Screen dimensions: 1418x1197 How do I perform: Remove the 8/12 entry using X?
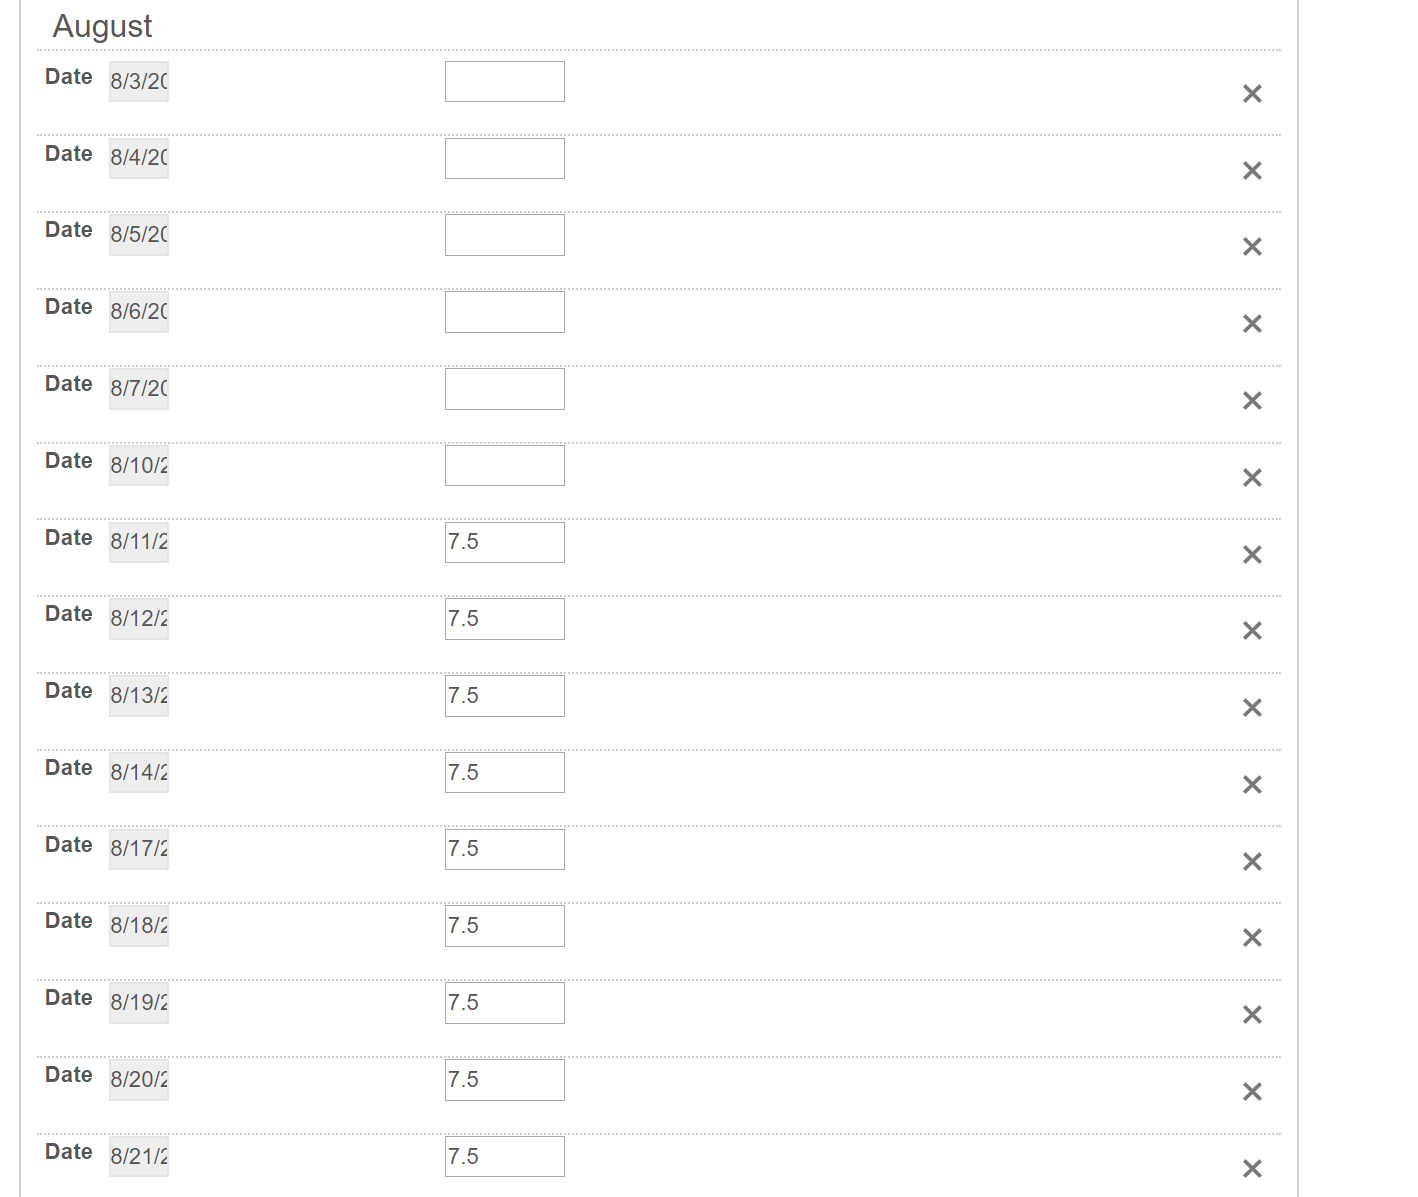pyautogui.click(x=1252, y=631)
